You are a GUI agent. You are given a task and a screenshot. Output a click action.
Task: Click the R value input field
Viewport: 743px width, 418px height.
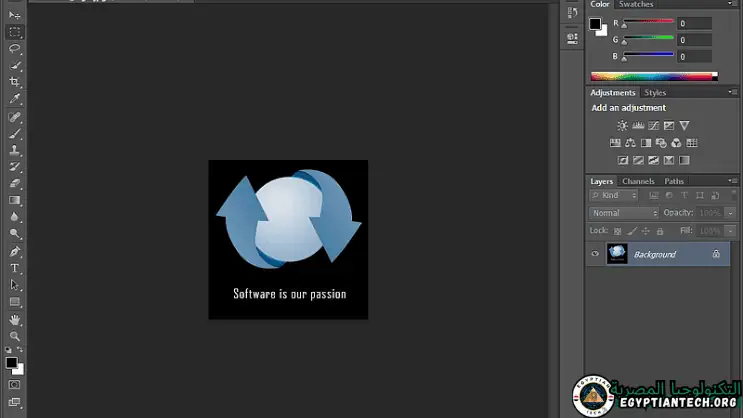695,23
